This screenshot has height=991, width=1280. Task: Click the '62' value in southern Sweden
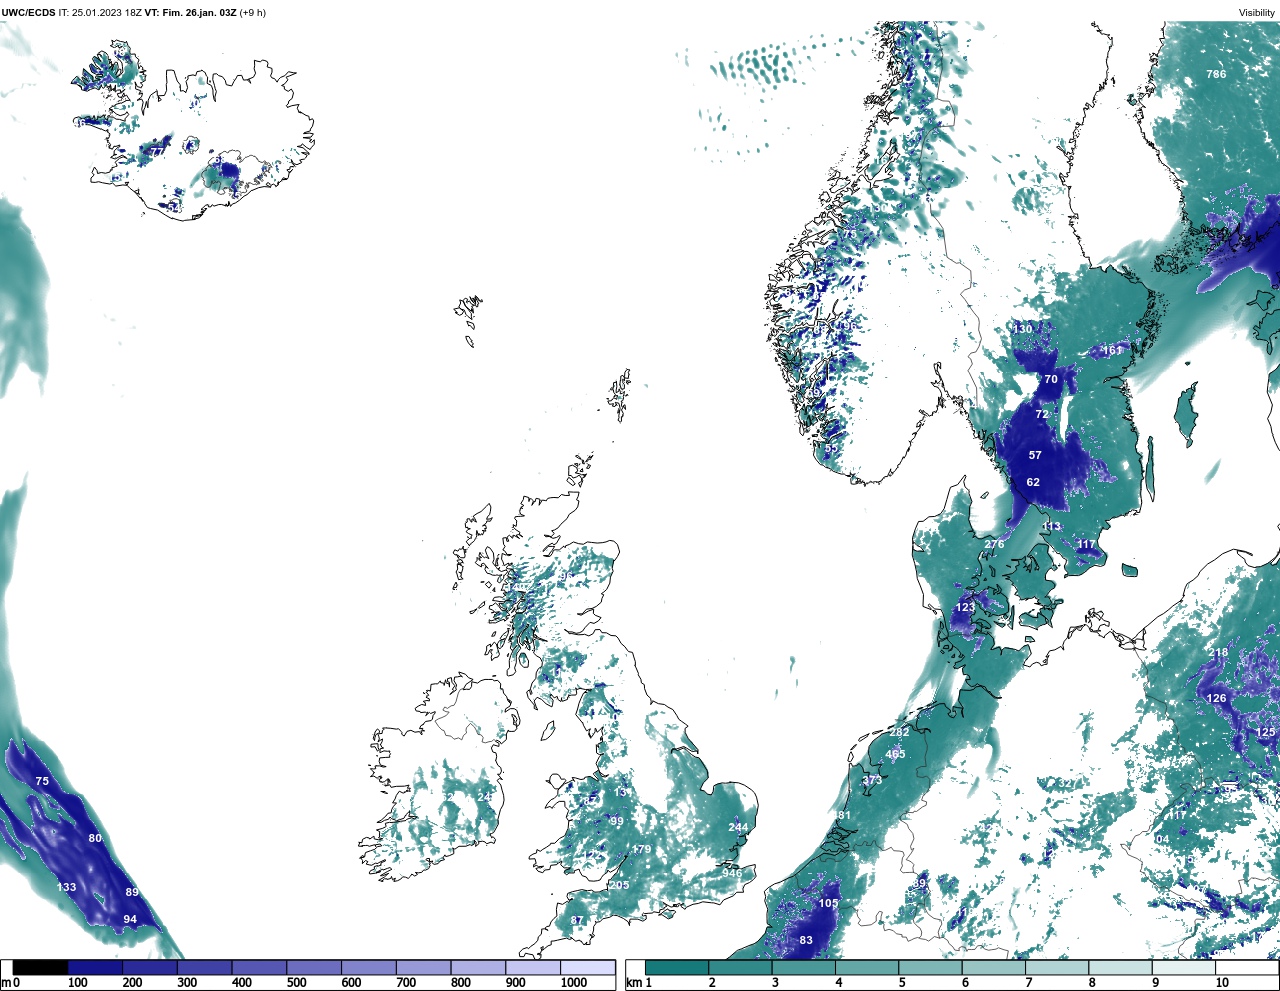click(1033, 482)
